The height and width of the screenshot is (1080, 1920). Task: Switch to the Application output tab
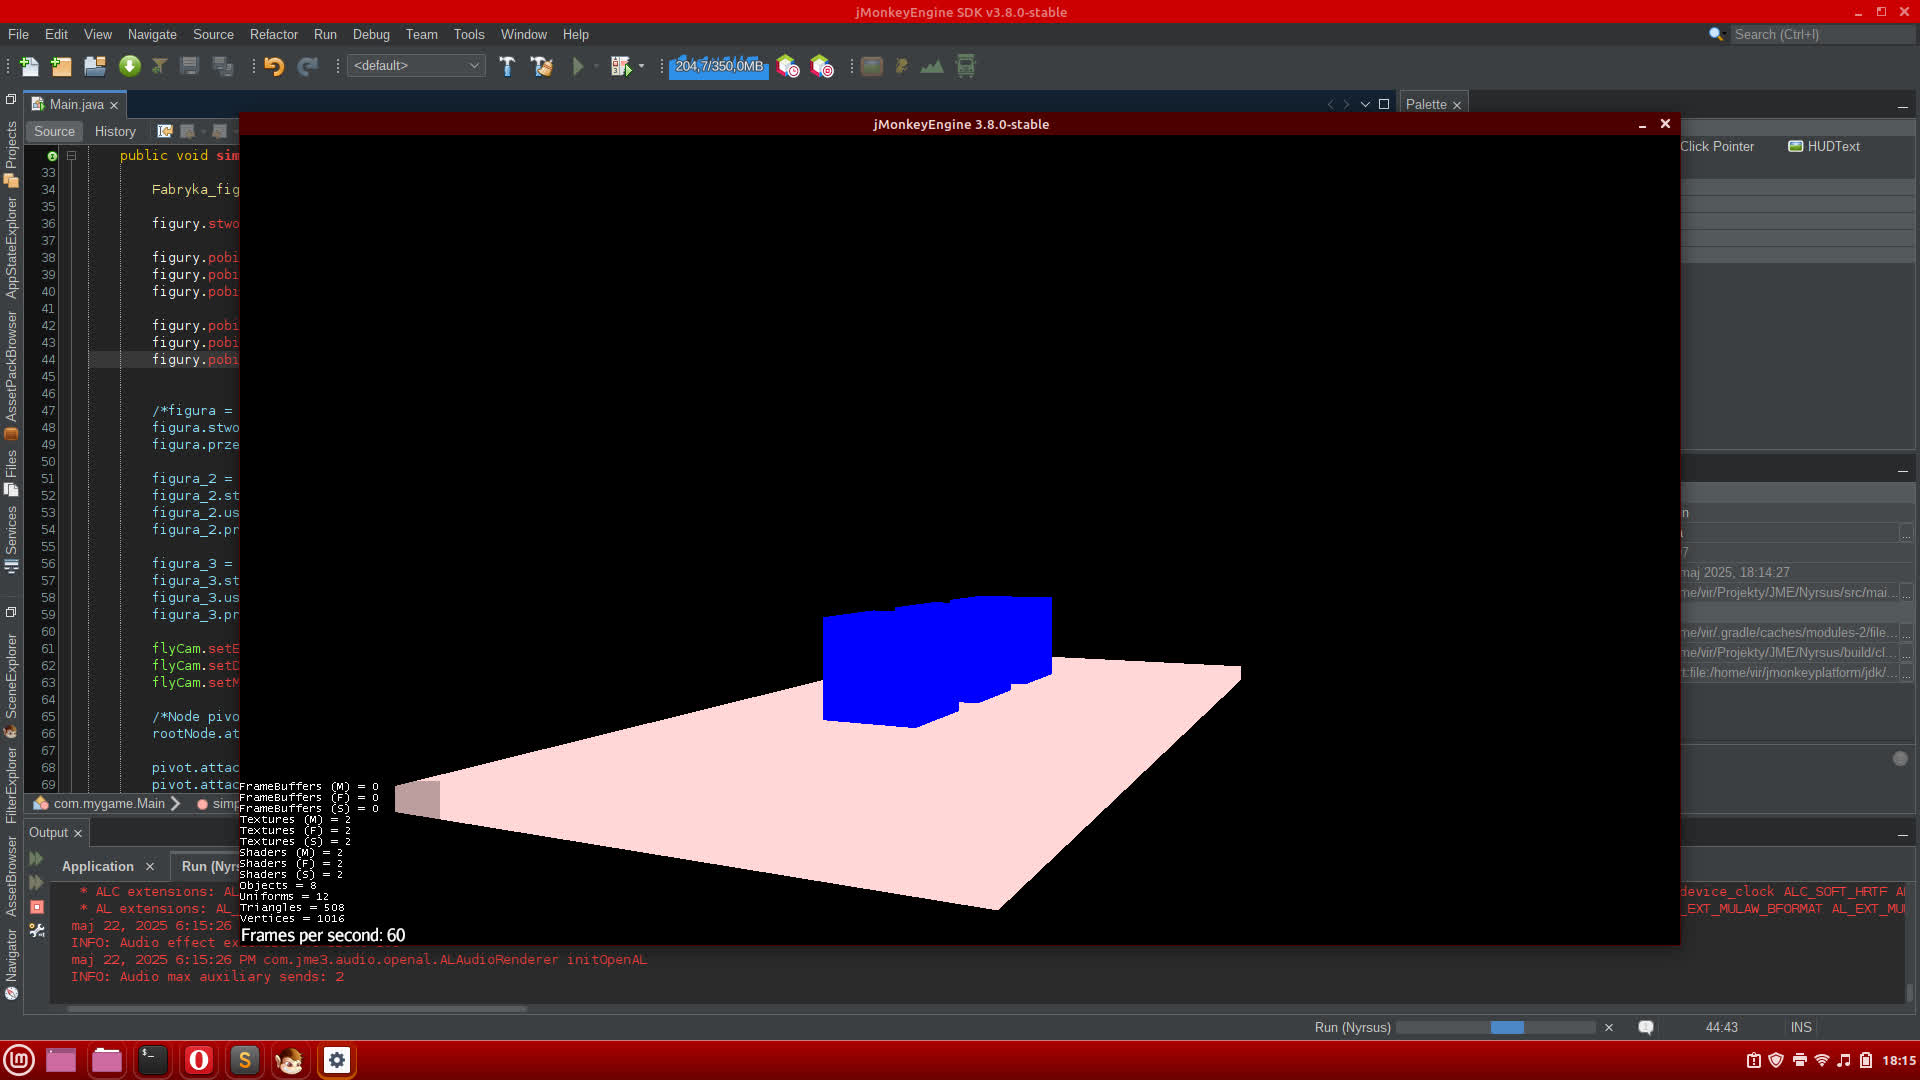[x=97, y=866]
